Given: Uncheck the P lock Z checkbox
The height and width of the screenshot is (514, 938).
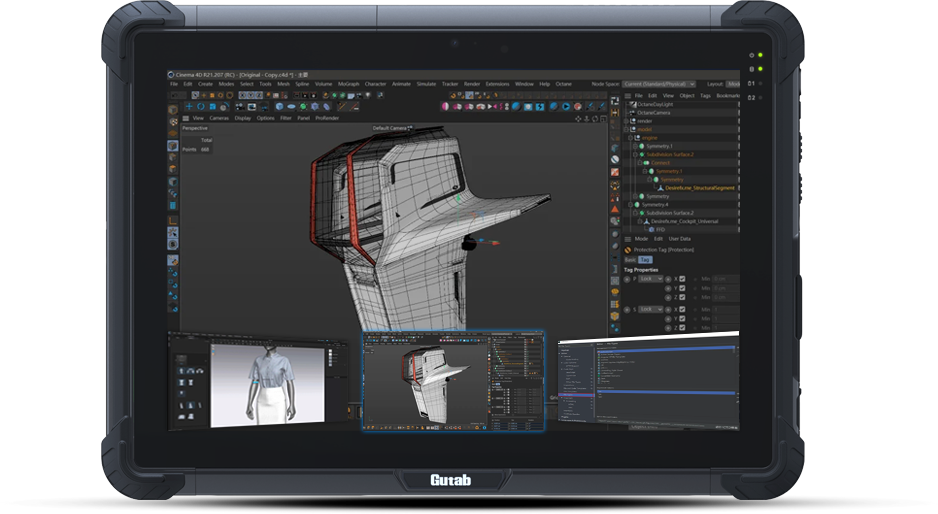Looking at the screenshot, I should (x=682, y=297).
